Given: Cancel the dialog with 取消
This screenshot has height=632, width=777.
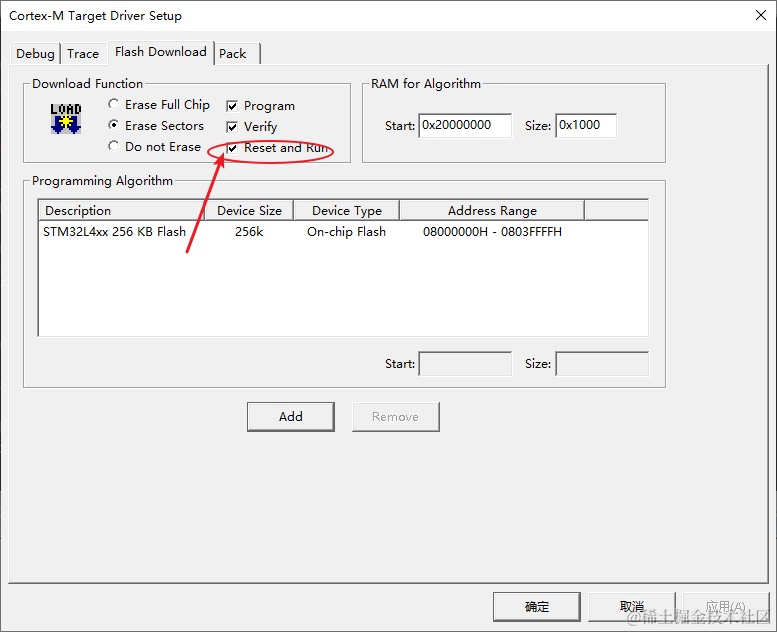Looking at the screenshot, I should click(632, 606).
